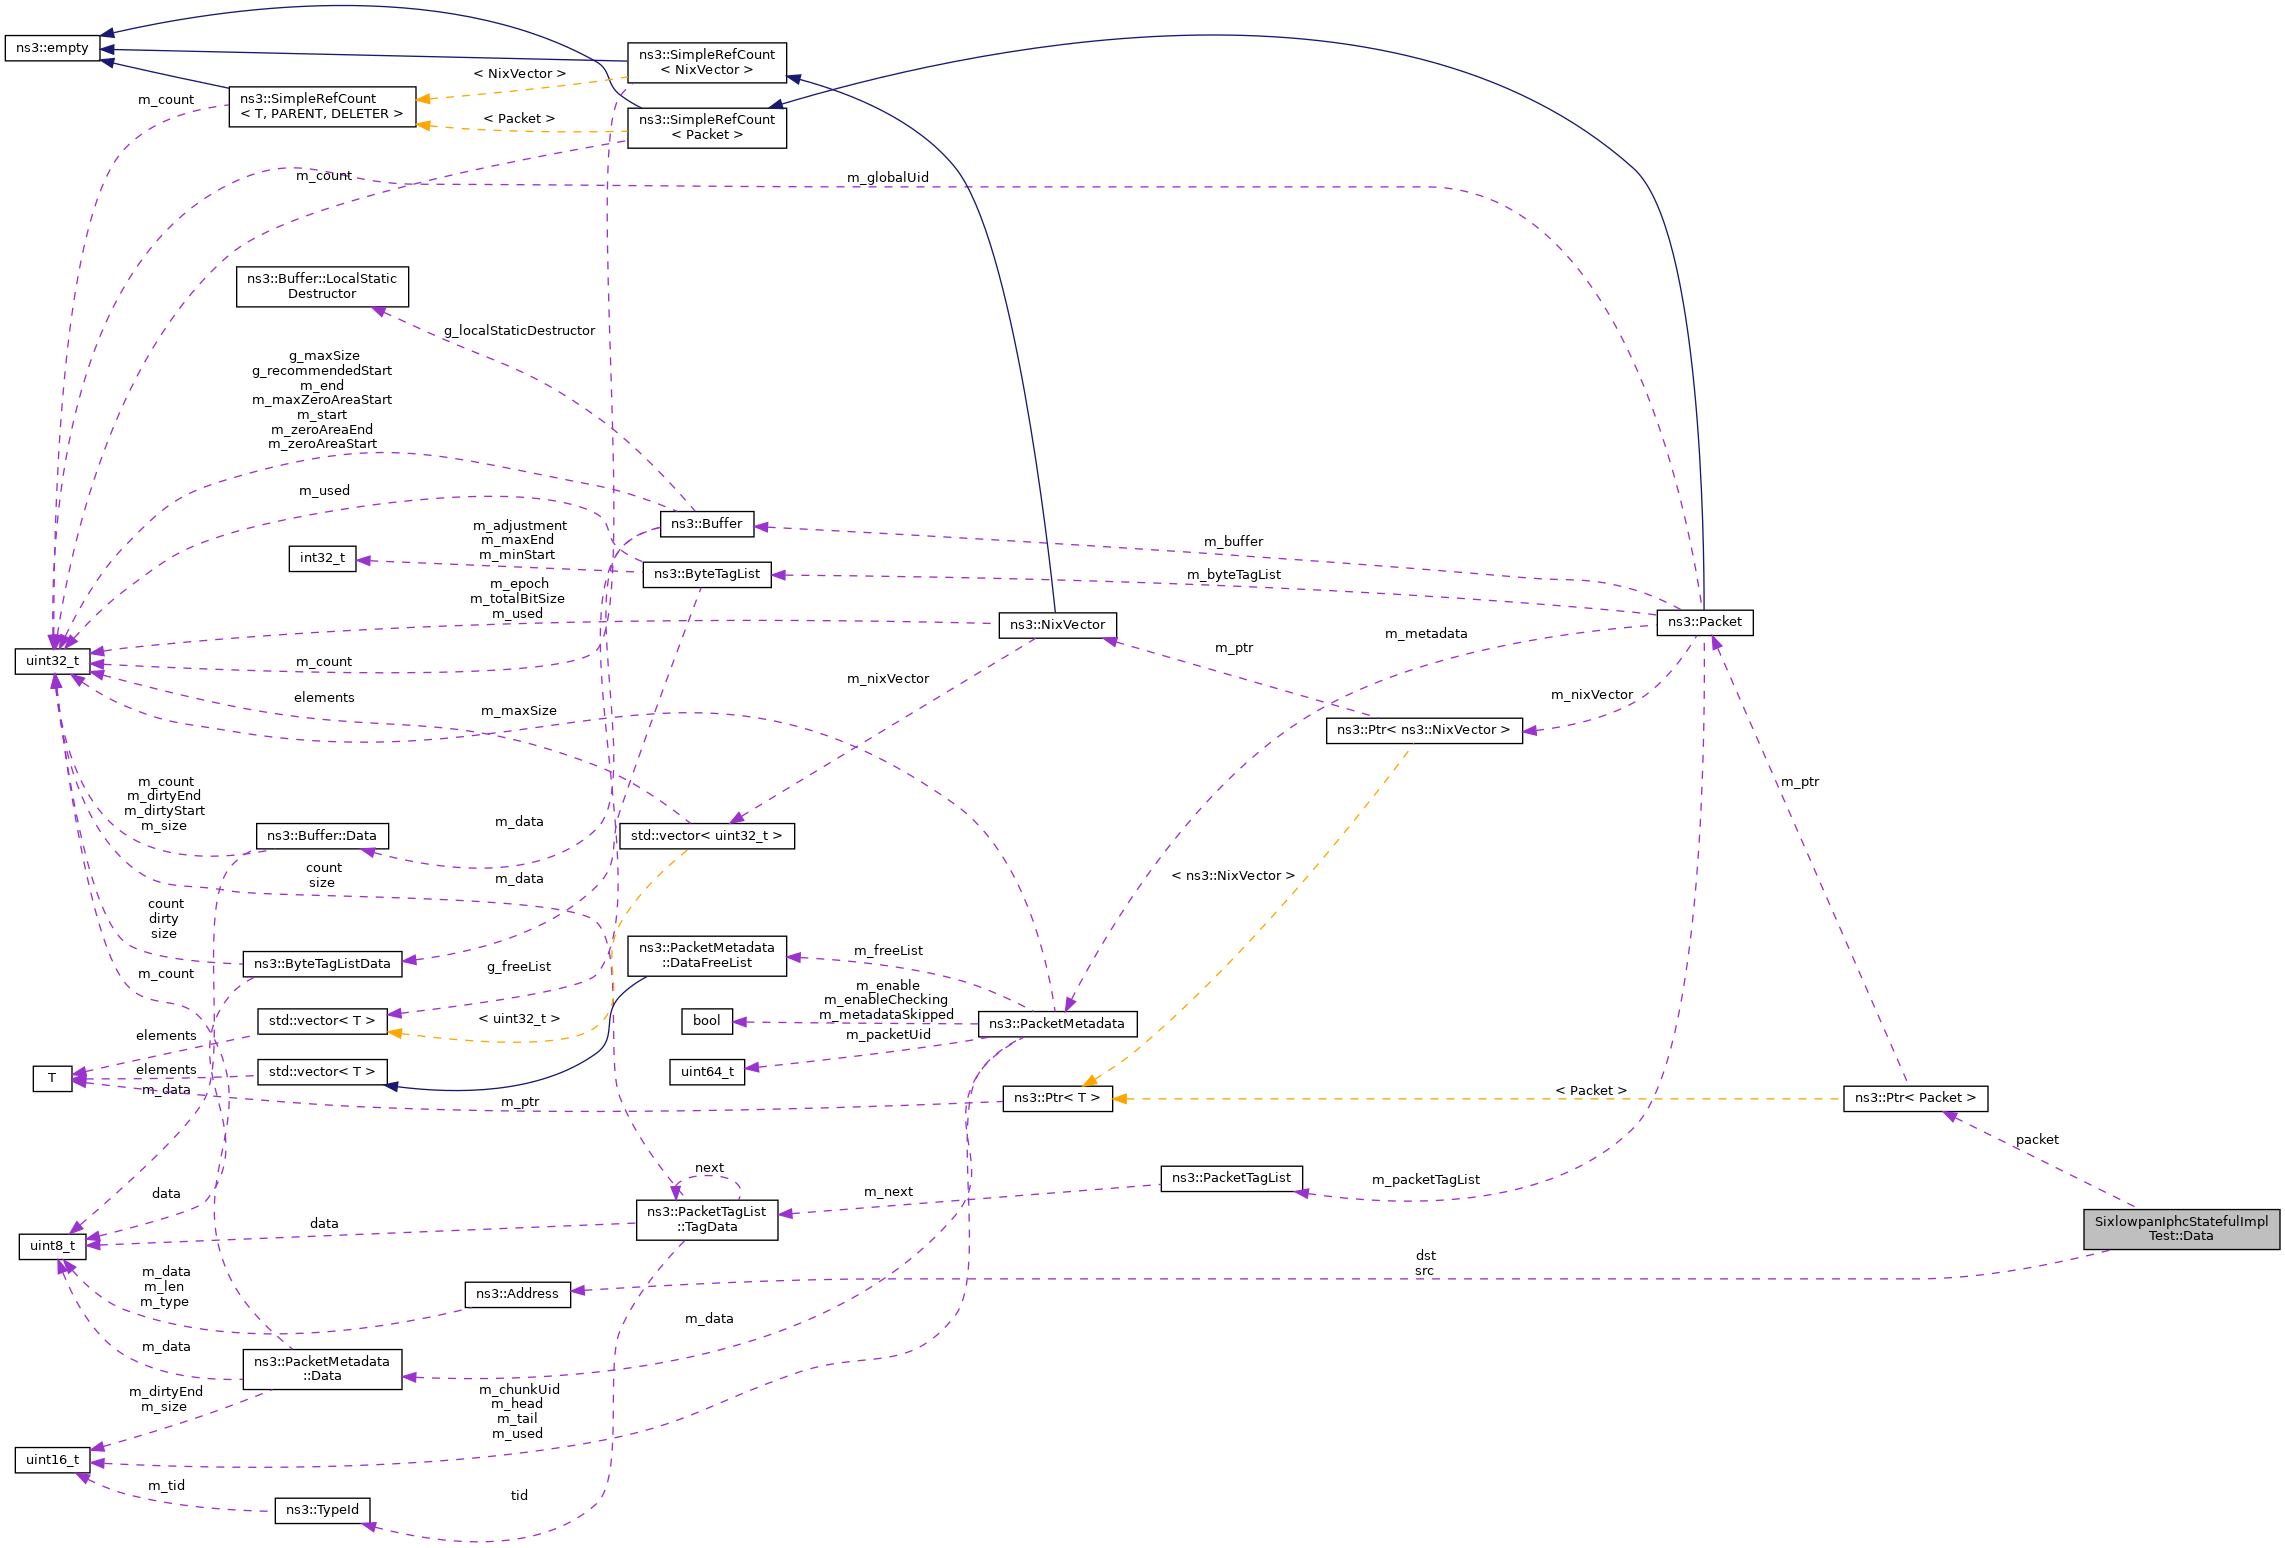
Task: Click the m_byteTagList edge label
Action: coord(1233,575)
